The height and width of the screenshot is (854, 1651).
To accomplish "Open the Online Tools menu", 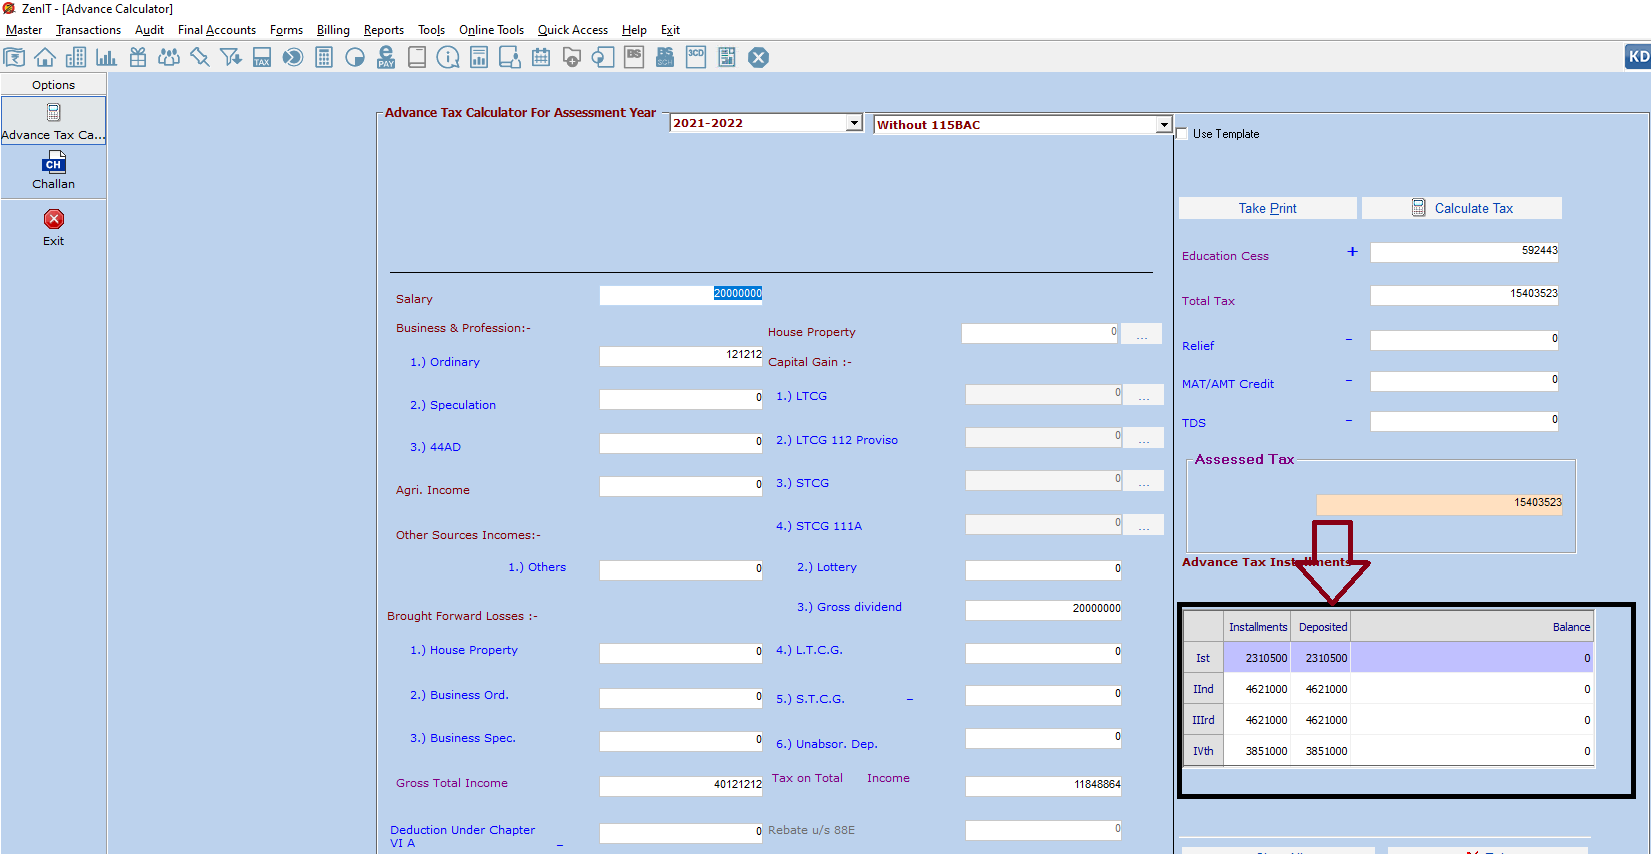I will [491, 30].
